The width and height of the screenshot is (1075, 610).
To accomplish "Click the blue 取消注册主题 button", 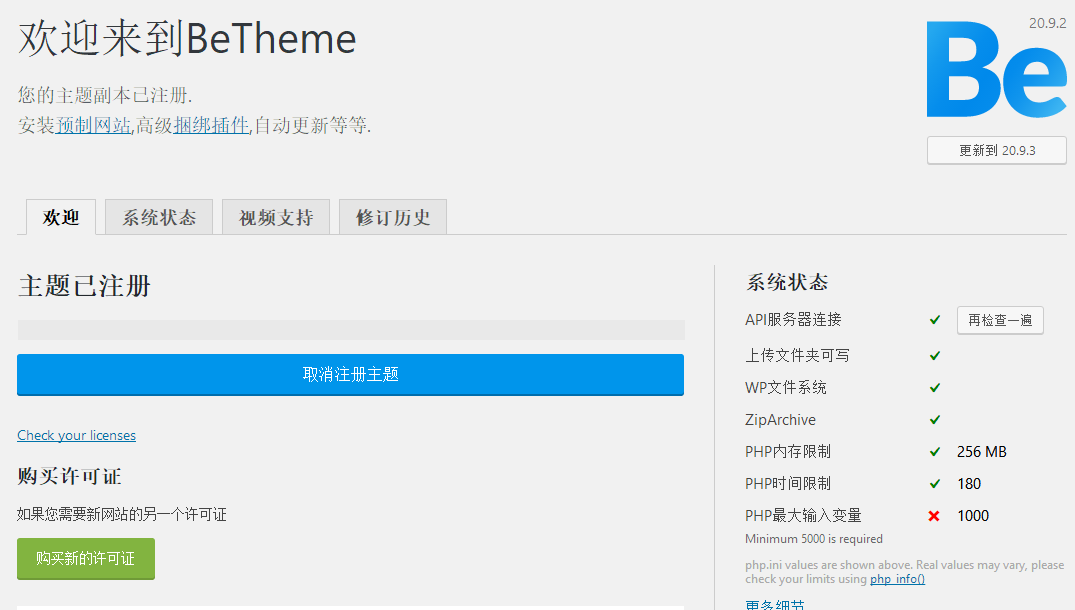I will pyautogui.click(x=350, y=375).
